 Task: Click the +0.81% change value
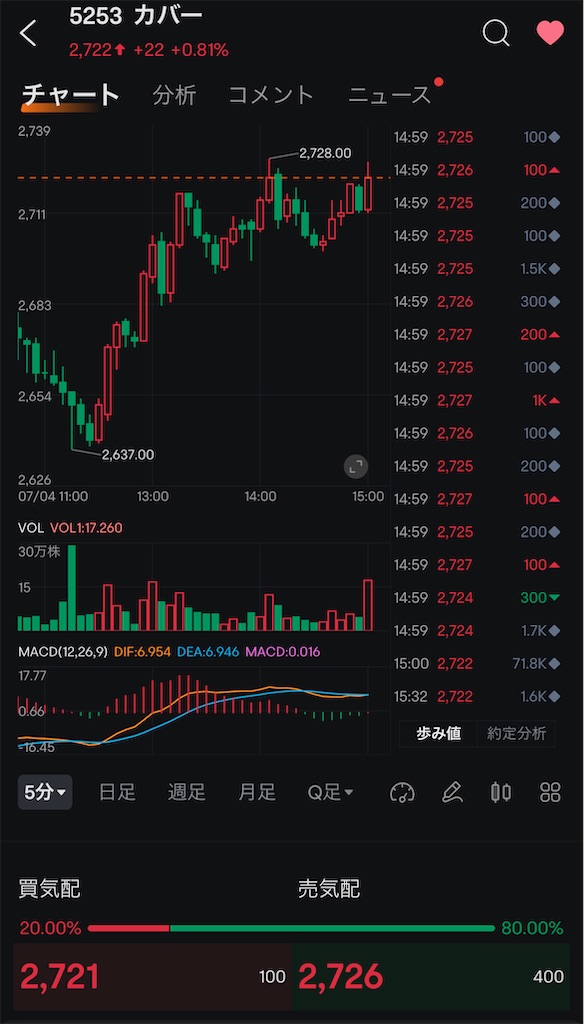pos(200,50)
